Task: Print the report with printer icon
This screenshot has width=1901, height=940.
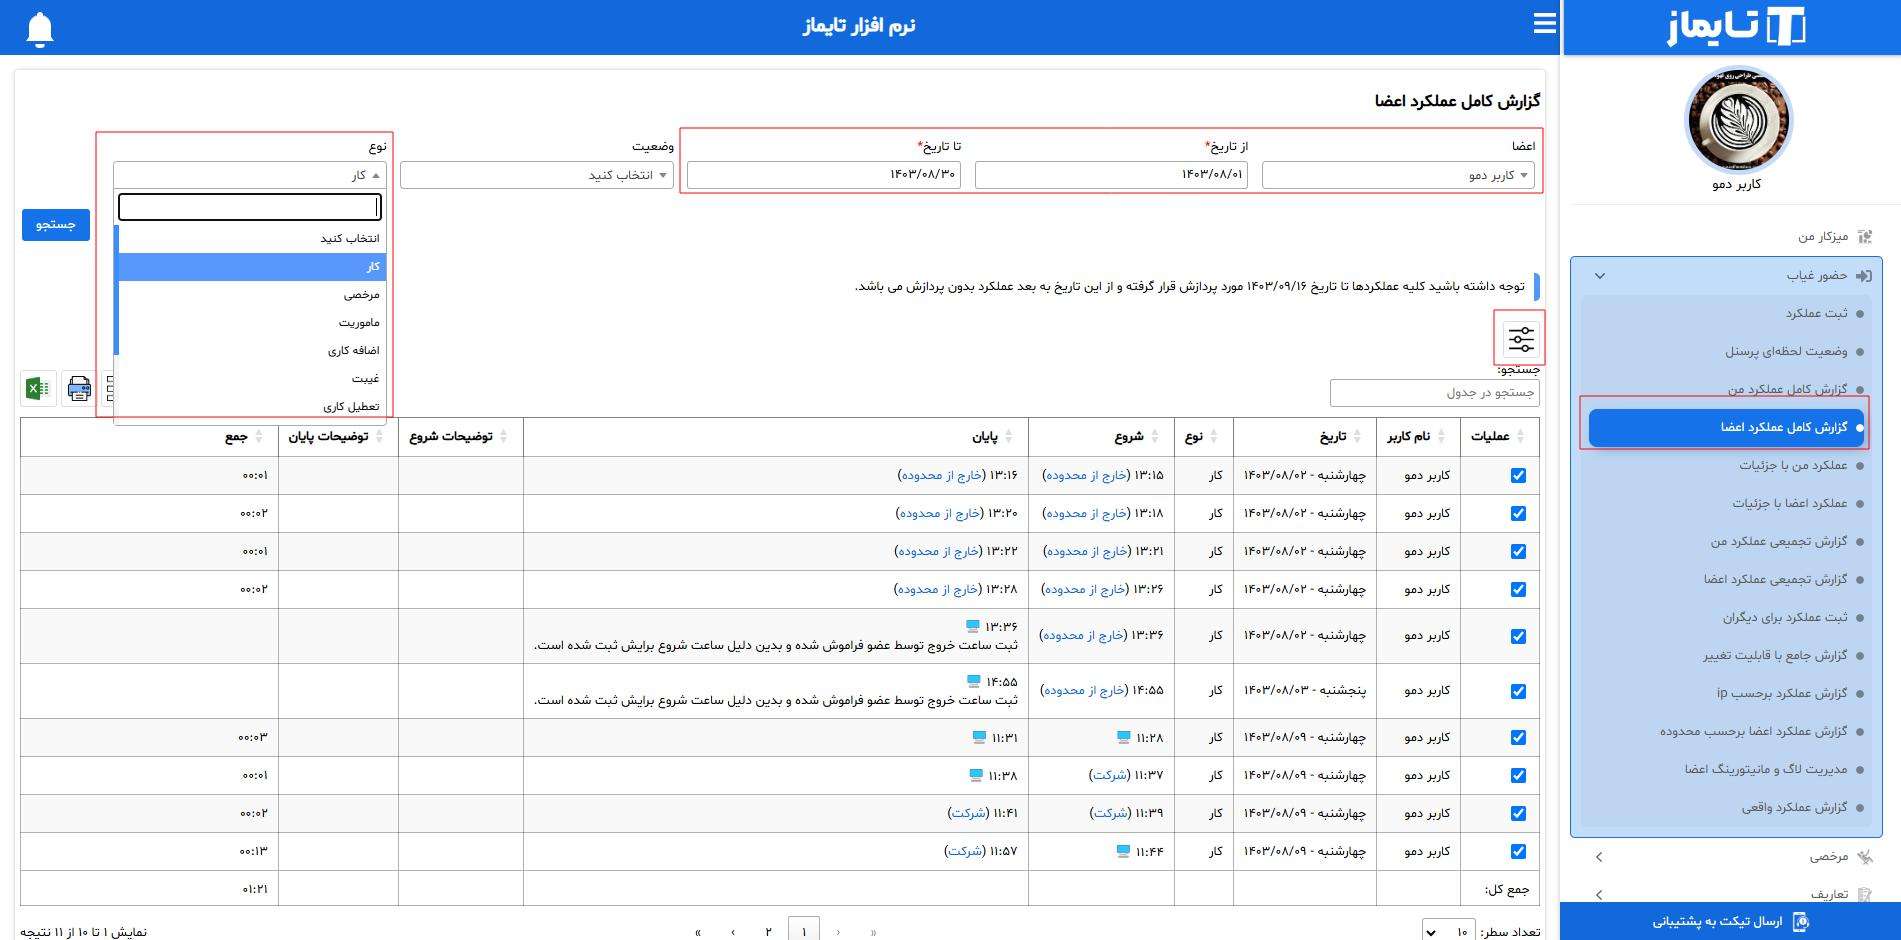Action: [x=79, y=388]
